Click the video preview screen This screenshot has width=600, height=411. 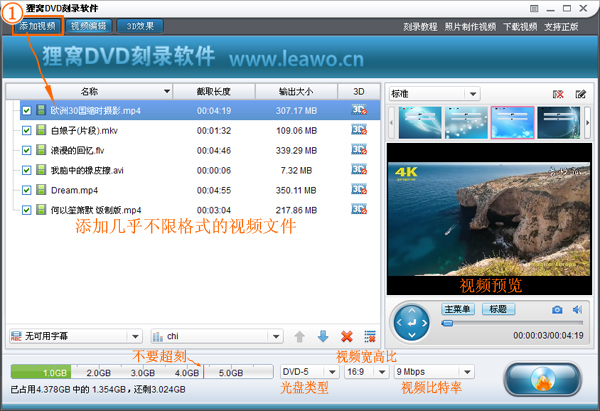pos(489,219)
